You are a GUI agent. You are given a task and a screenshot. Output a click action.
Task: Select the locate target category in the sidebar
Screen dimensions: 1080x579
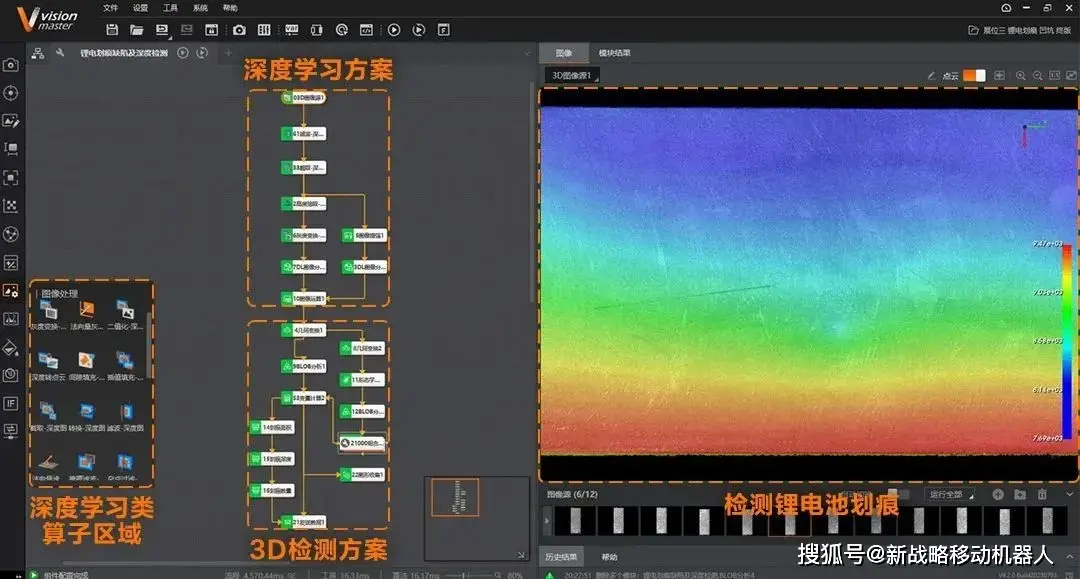(x=10, y=93)
